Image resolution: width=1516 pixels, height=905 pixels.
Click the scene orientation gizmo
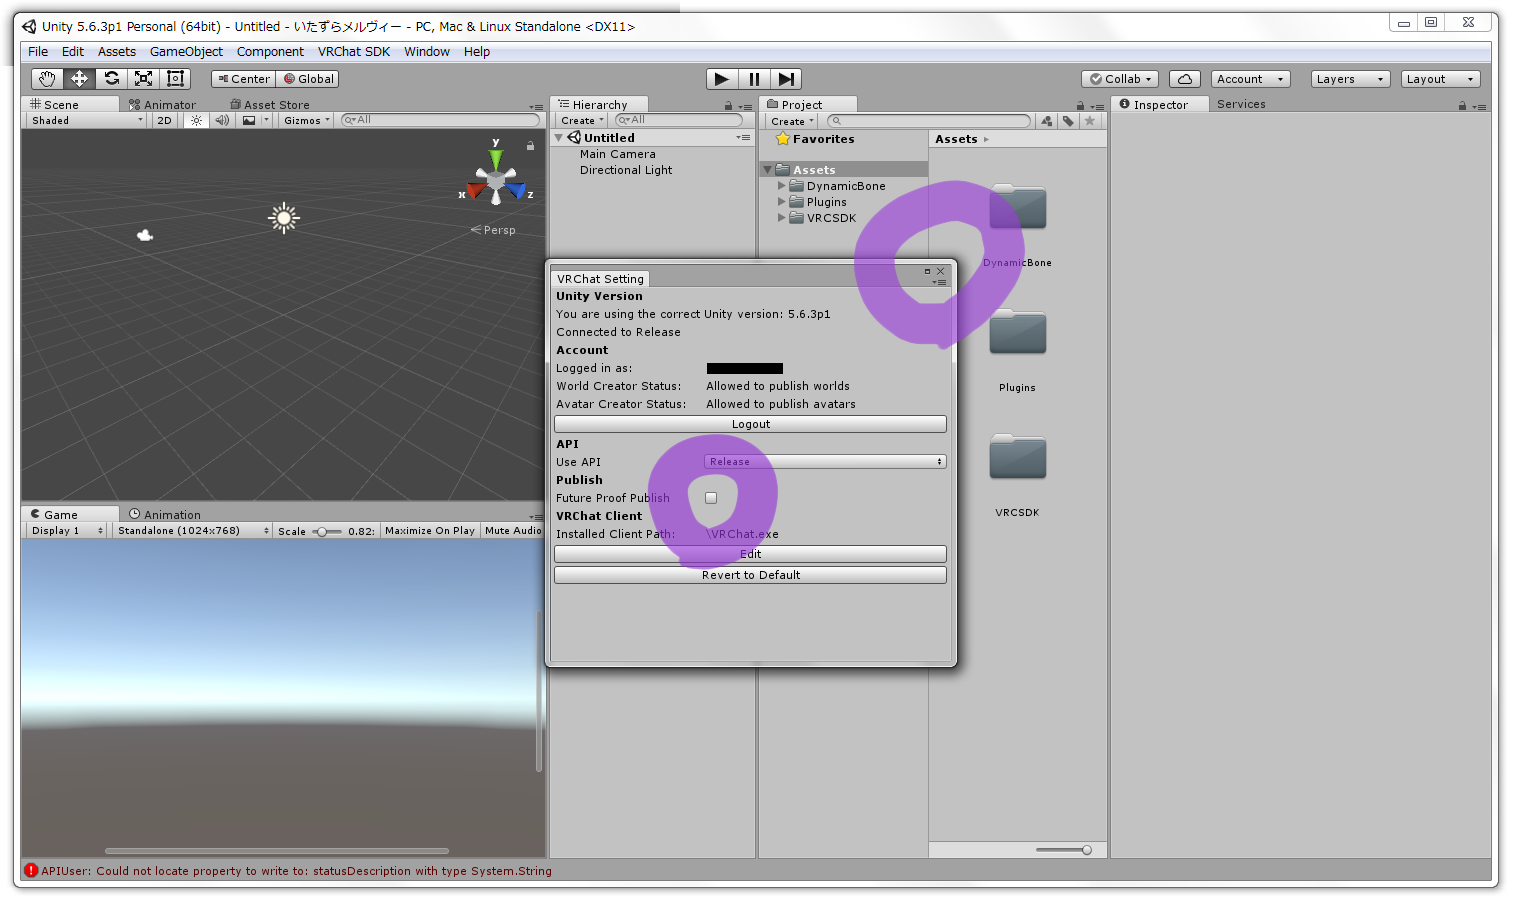(496, 181)
